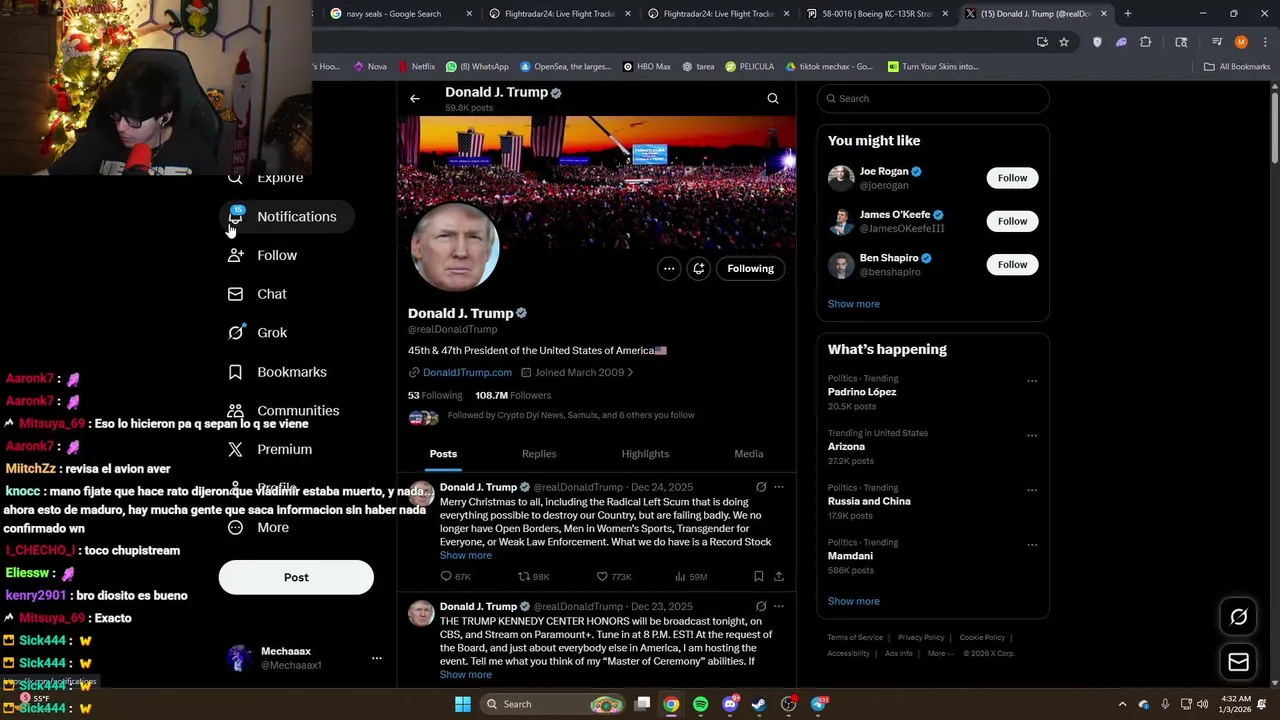Repost the Dec 24 post
The image size is (1280, 720).
tap(523, 576)
